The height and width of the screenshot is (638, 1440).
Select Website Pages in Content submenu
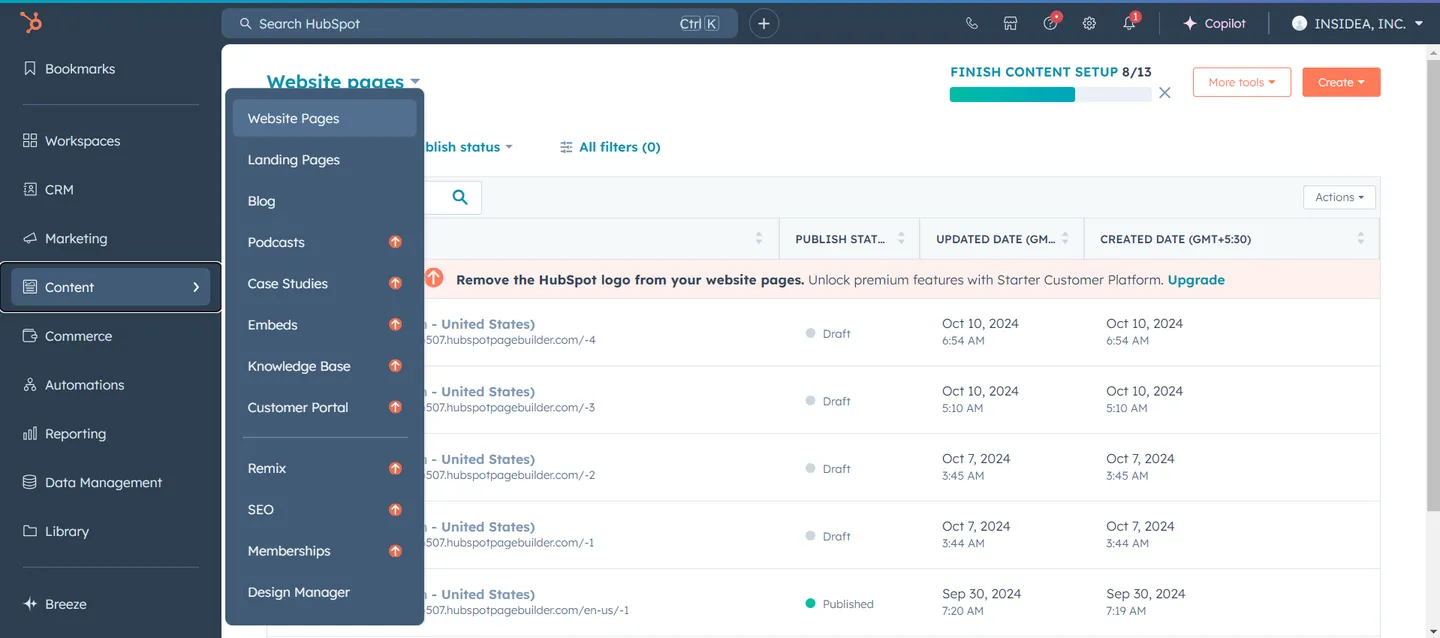(x=325, y=118)
